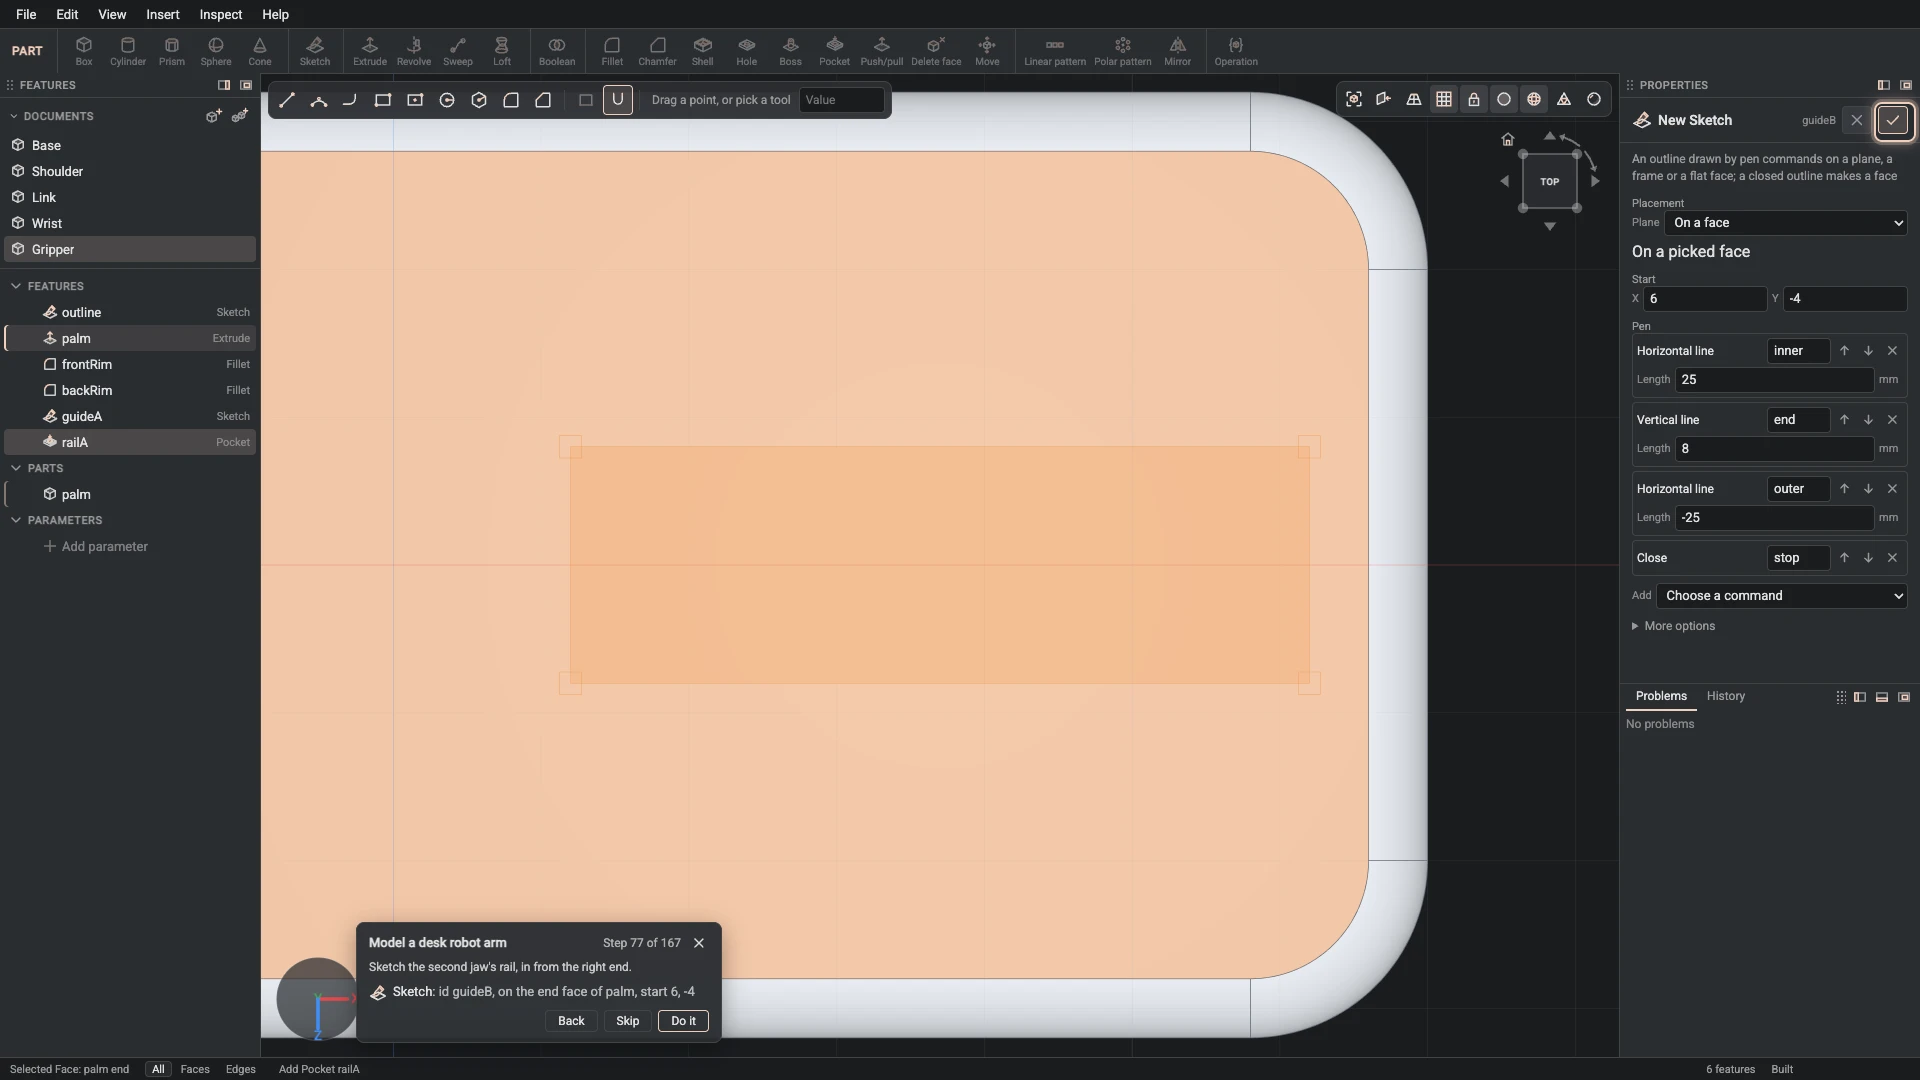
Task: Click the Loft tool icon
Action: pos(502,51)
